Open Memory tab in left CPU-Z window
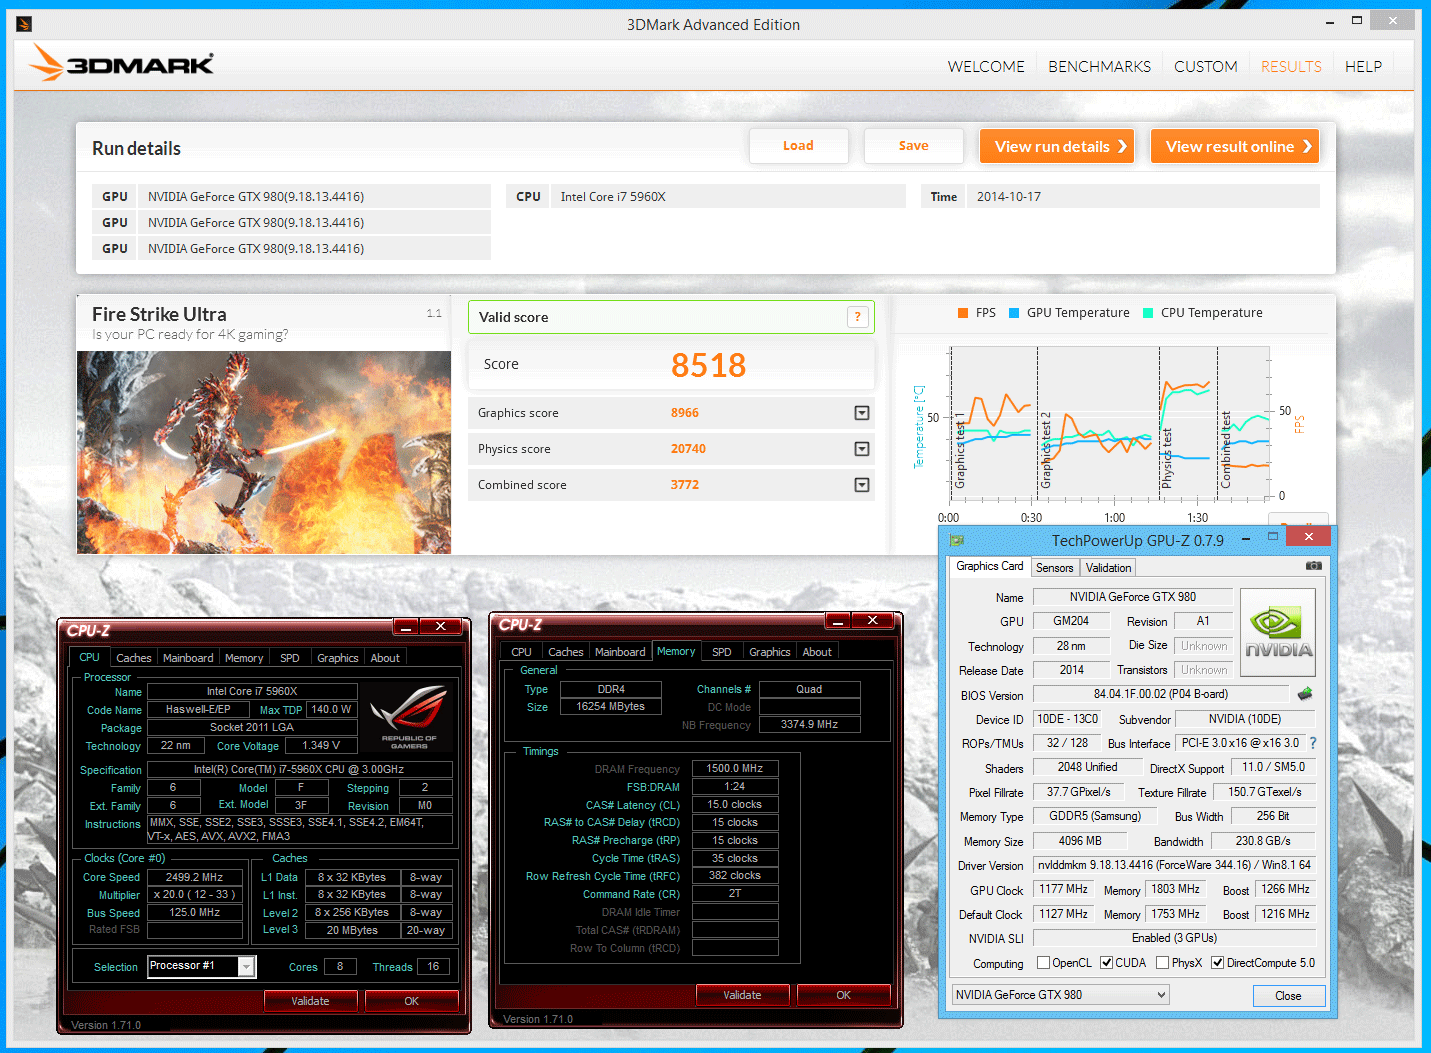 coord(244,658)
